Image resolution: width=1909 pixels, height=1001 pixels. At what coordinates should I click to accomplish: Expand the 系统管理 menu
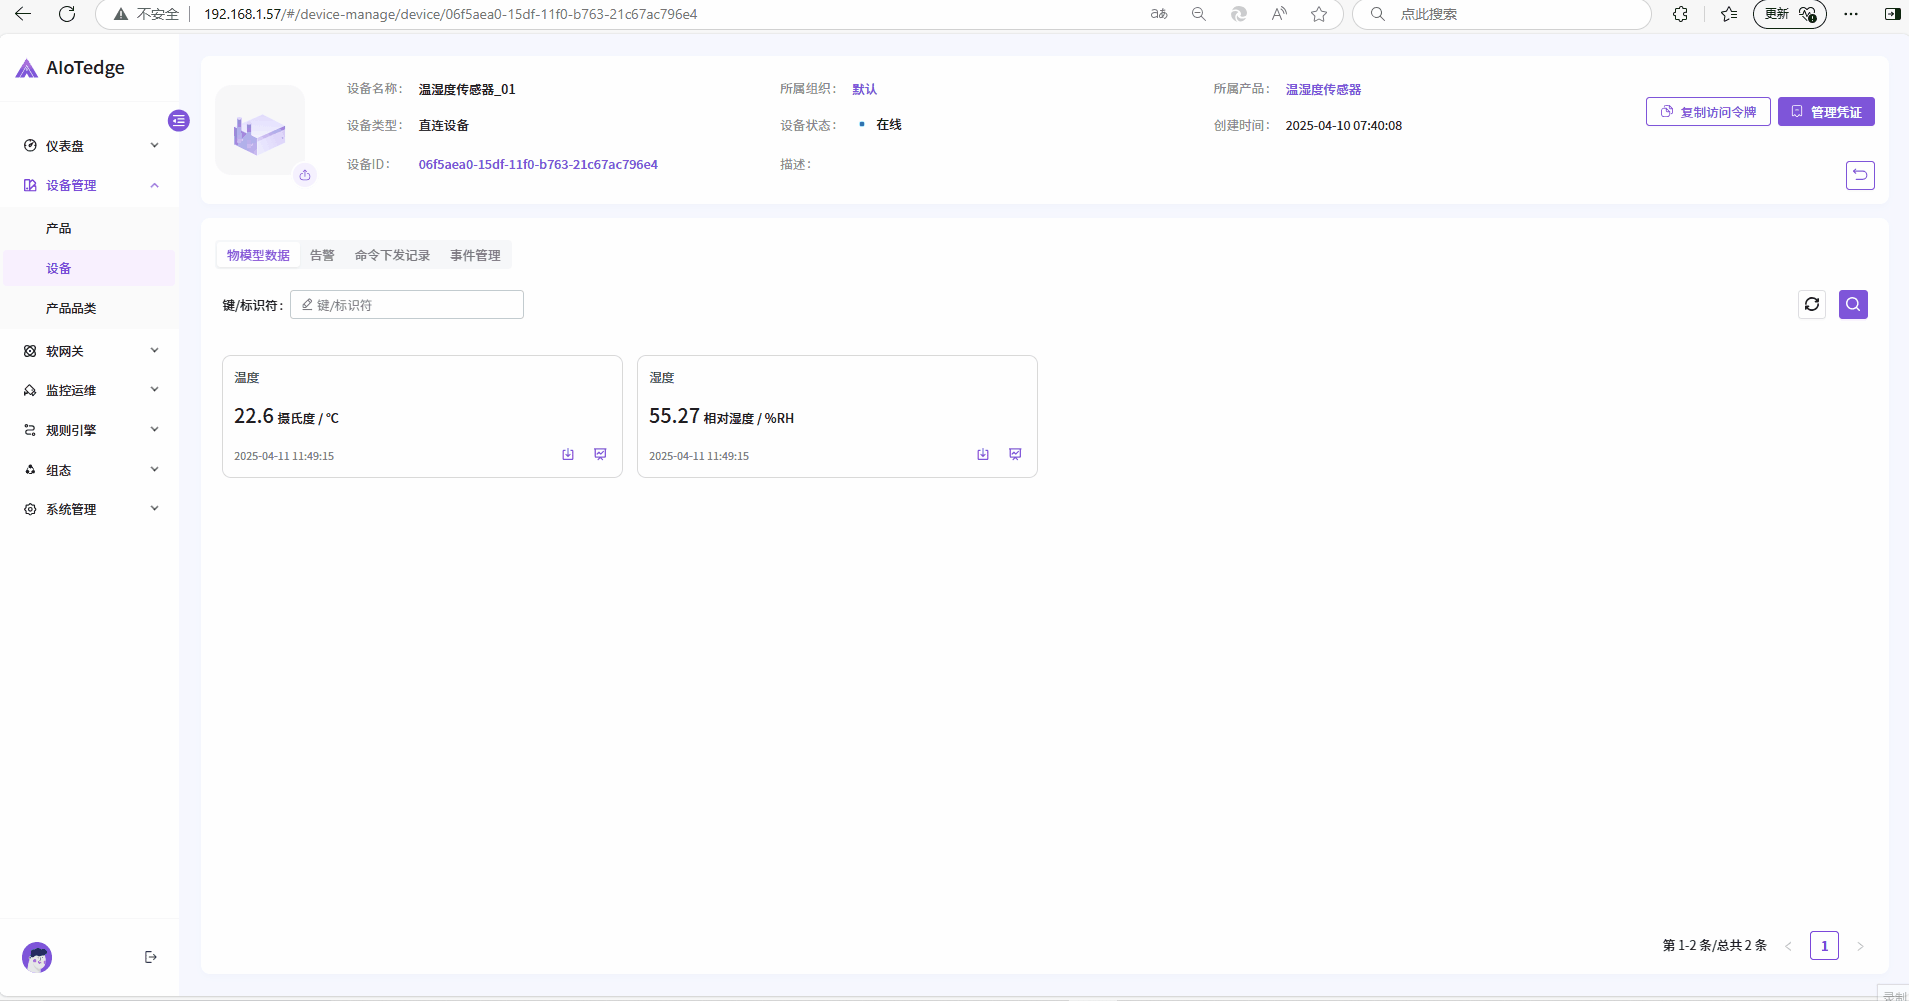click(x=90, y=509)
